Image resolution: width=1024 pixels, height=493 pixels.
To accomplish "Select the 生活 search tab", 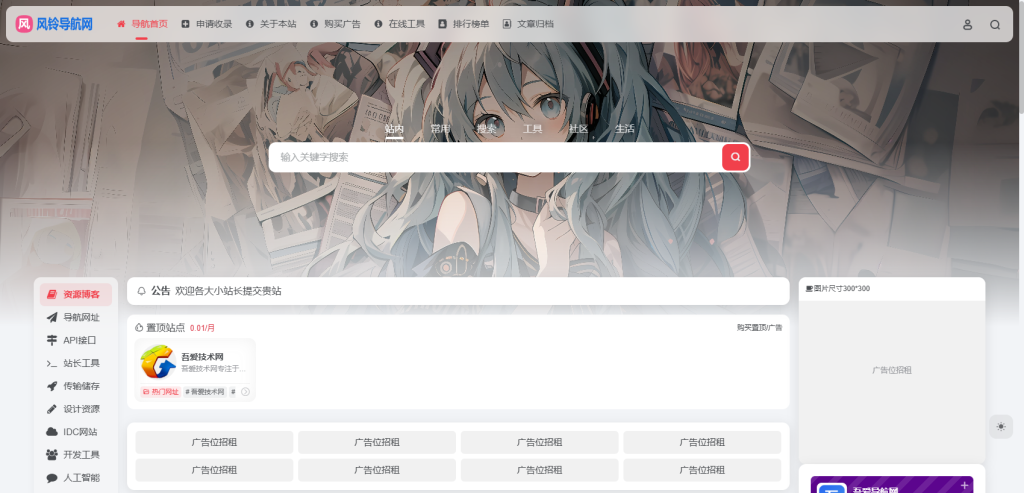I will [624, 129].
